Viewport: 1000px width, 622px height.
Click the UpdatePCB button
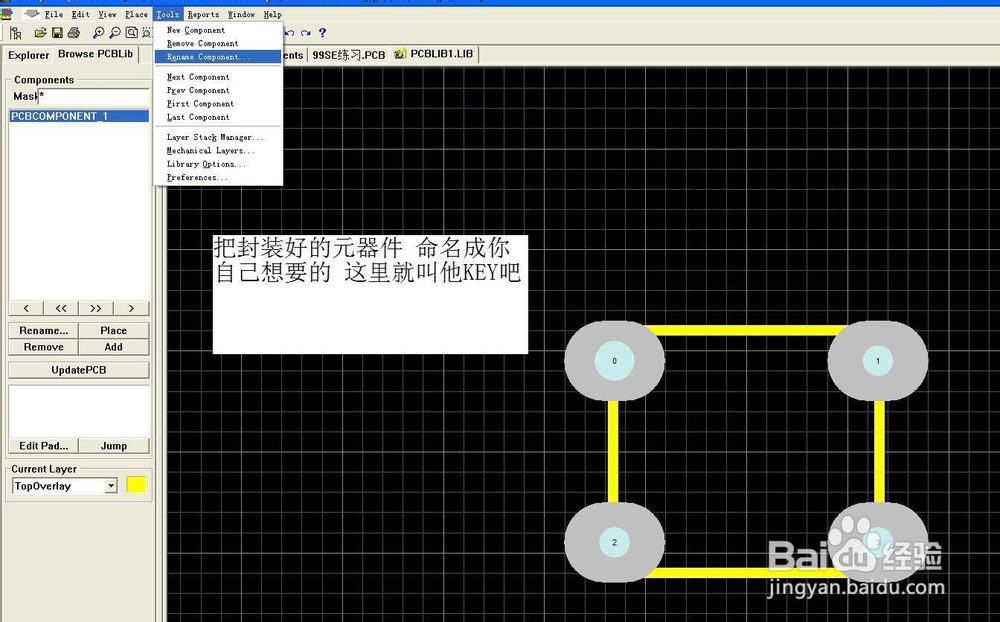coord(78,370)
